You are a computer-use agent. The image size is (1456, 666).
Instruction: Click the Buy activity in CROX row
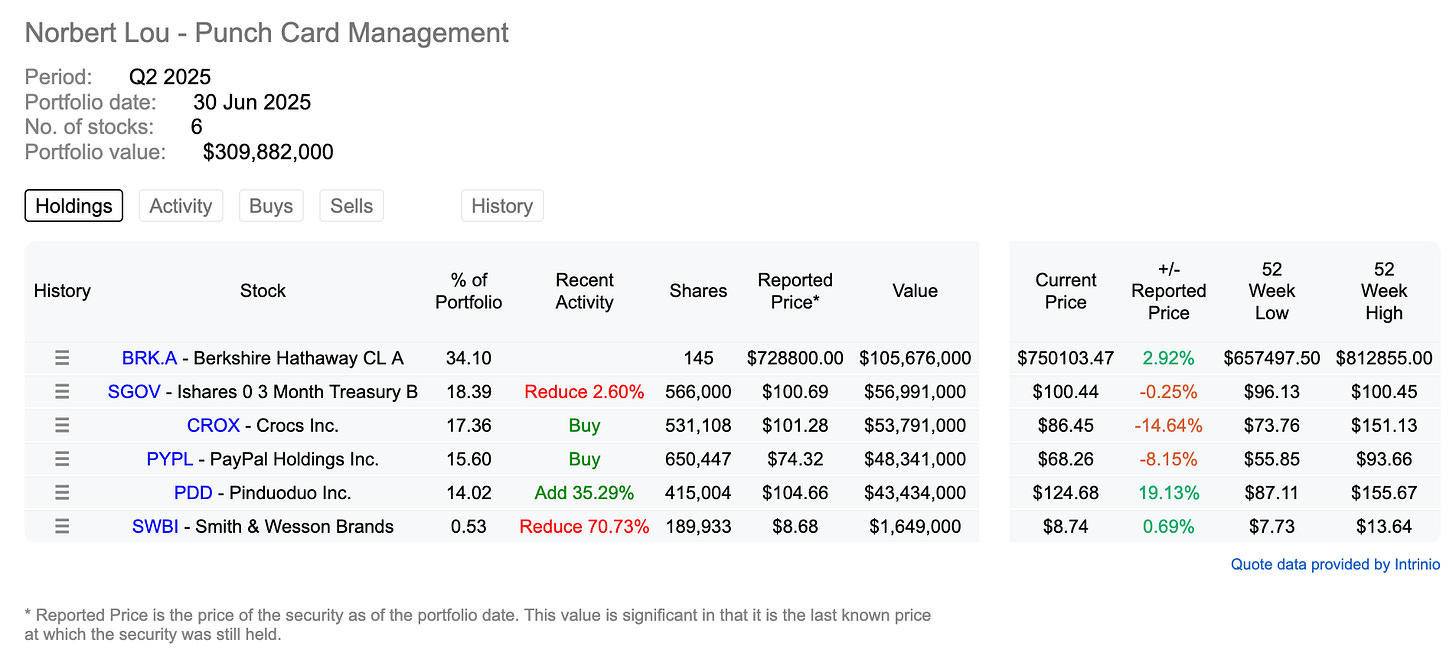click(584, 425)
